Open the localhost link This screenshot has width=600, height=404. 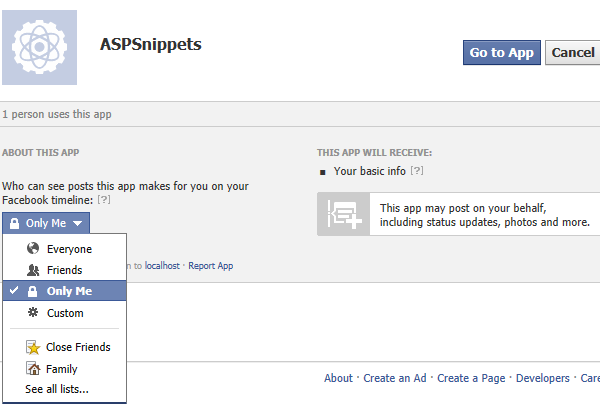click(162, 266)
